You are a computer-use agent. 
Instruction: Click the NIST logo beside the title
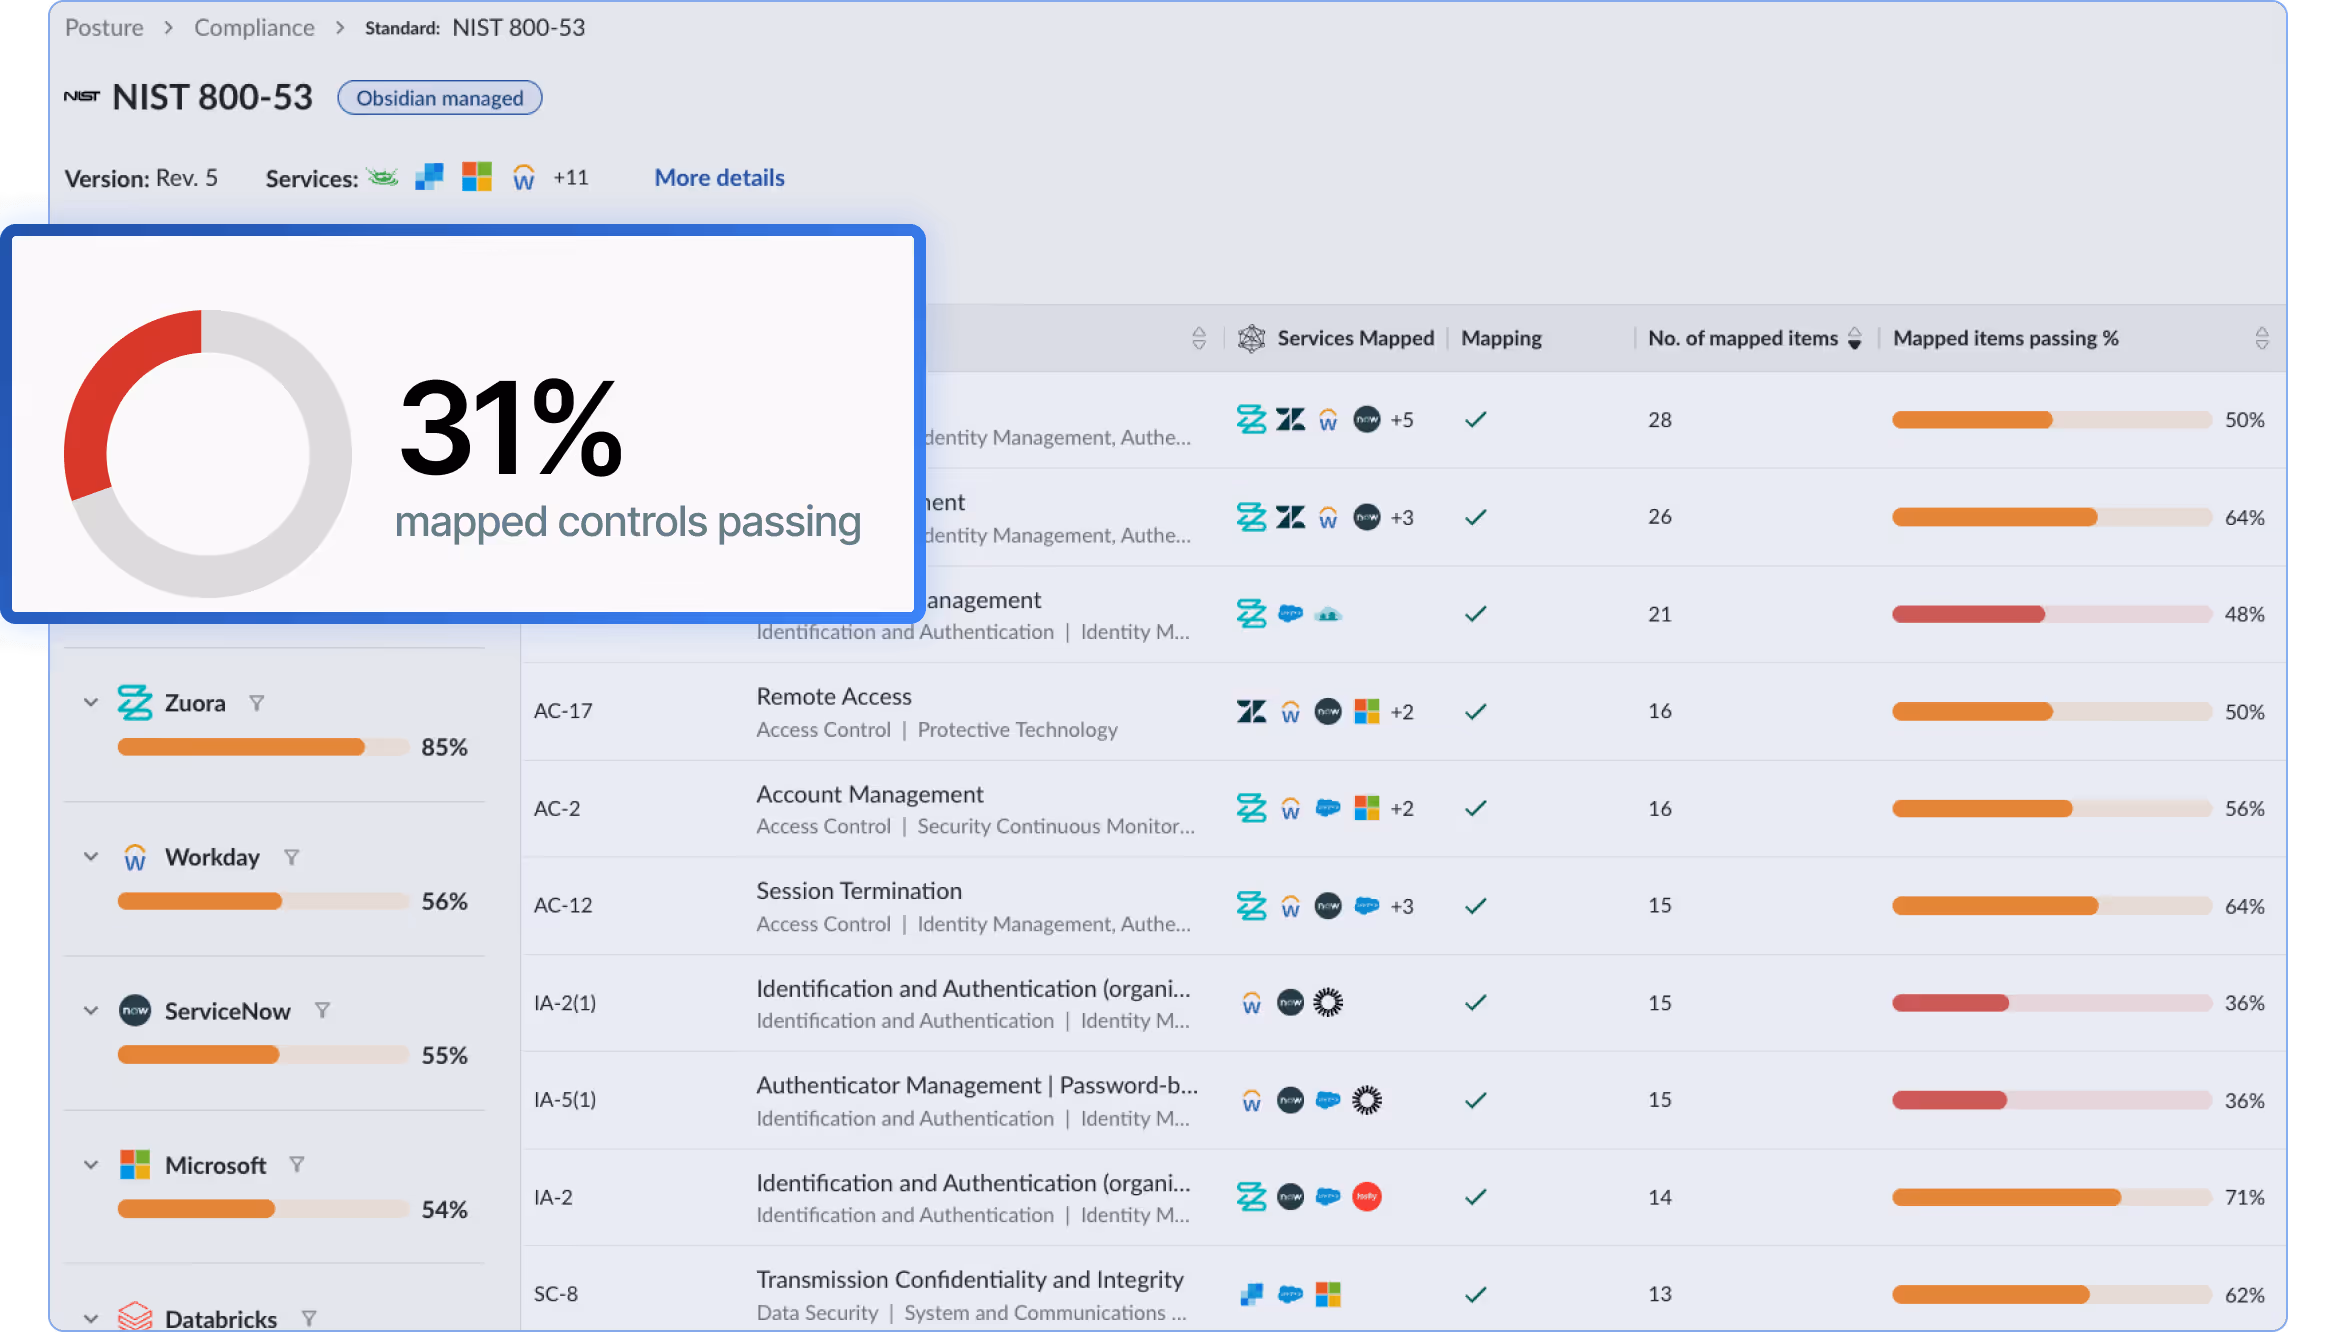click(x=82, y=97)
